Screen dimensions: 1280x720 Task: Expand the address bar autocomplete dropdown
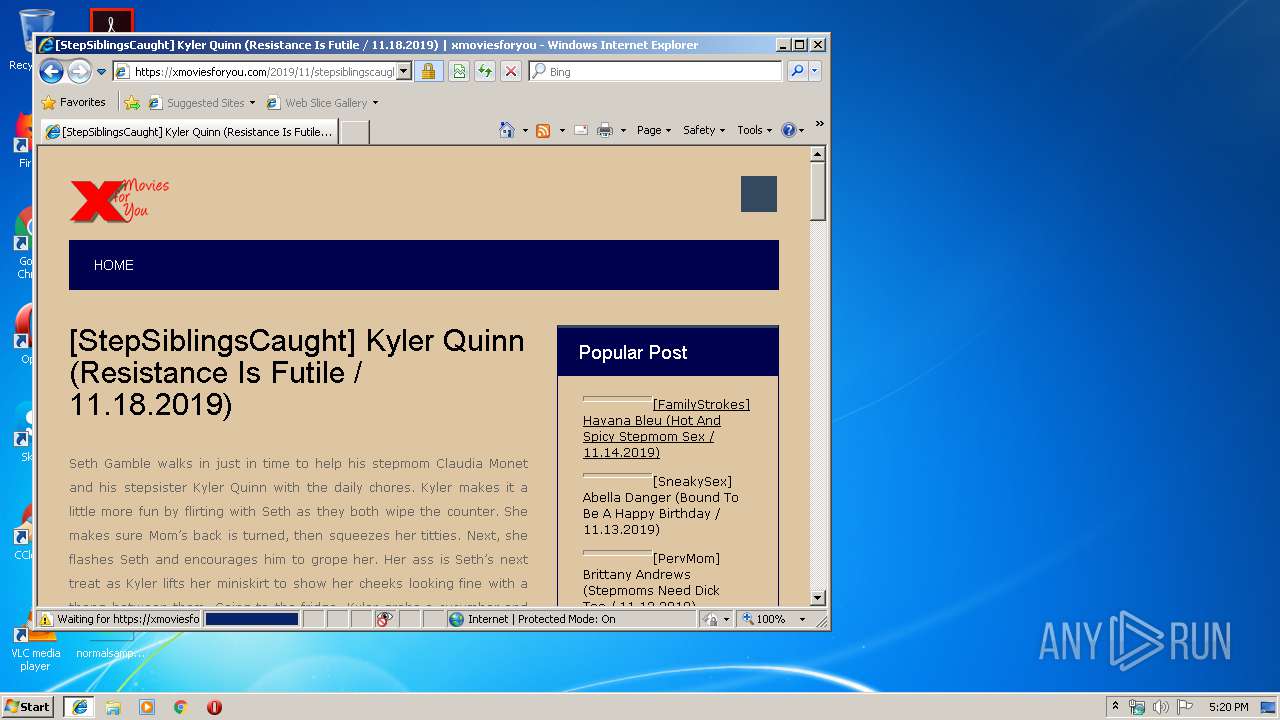404,72
